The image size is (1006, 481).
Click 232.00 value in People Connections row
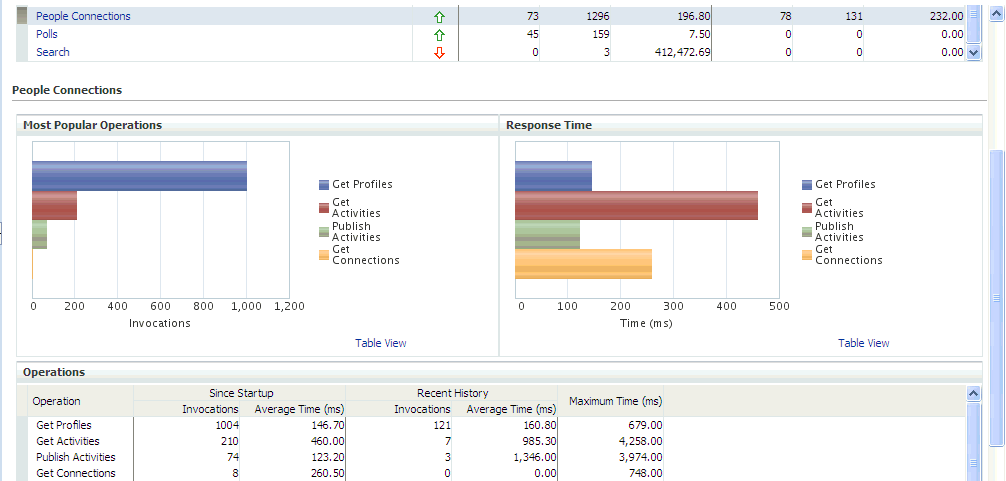click(x=946, y=17)
